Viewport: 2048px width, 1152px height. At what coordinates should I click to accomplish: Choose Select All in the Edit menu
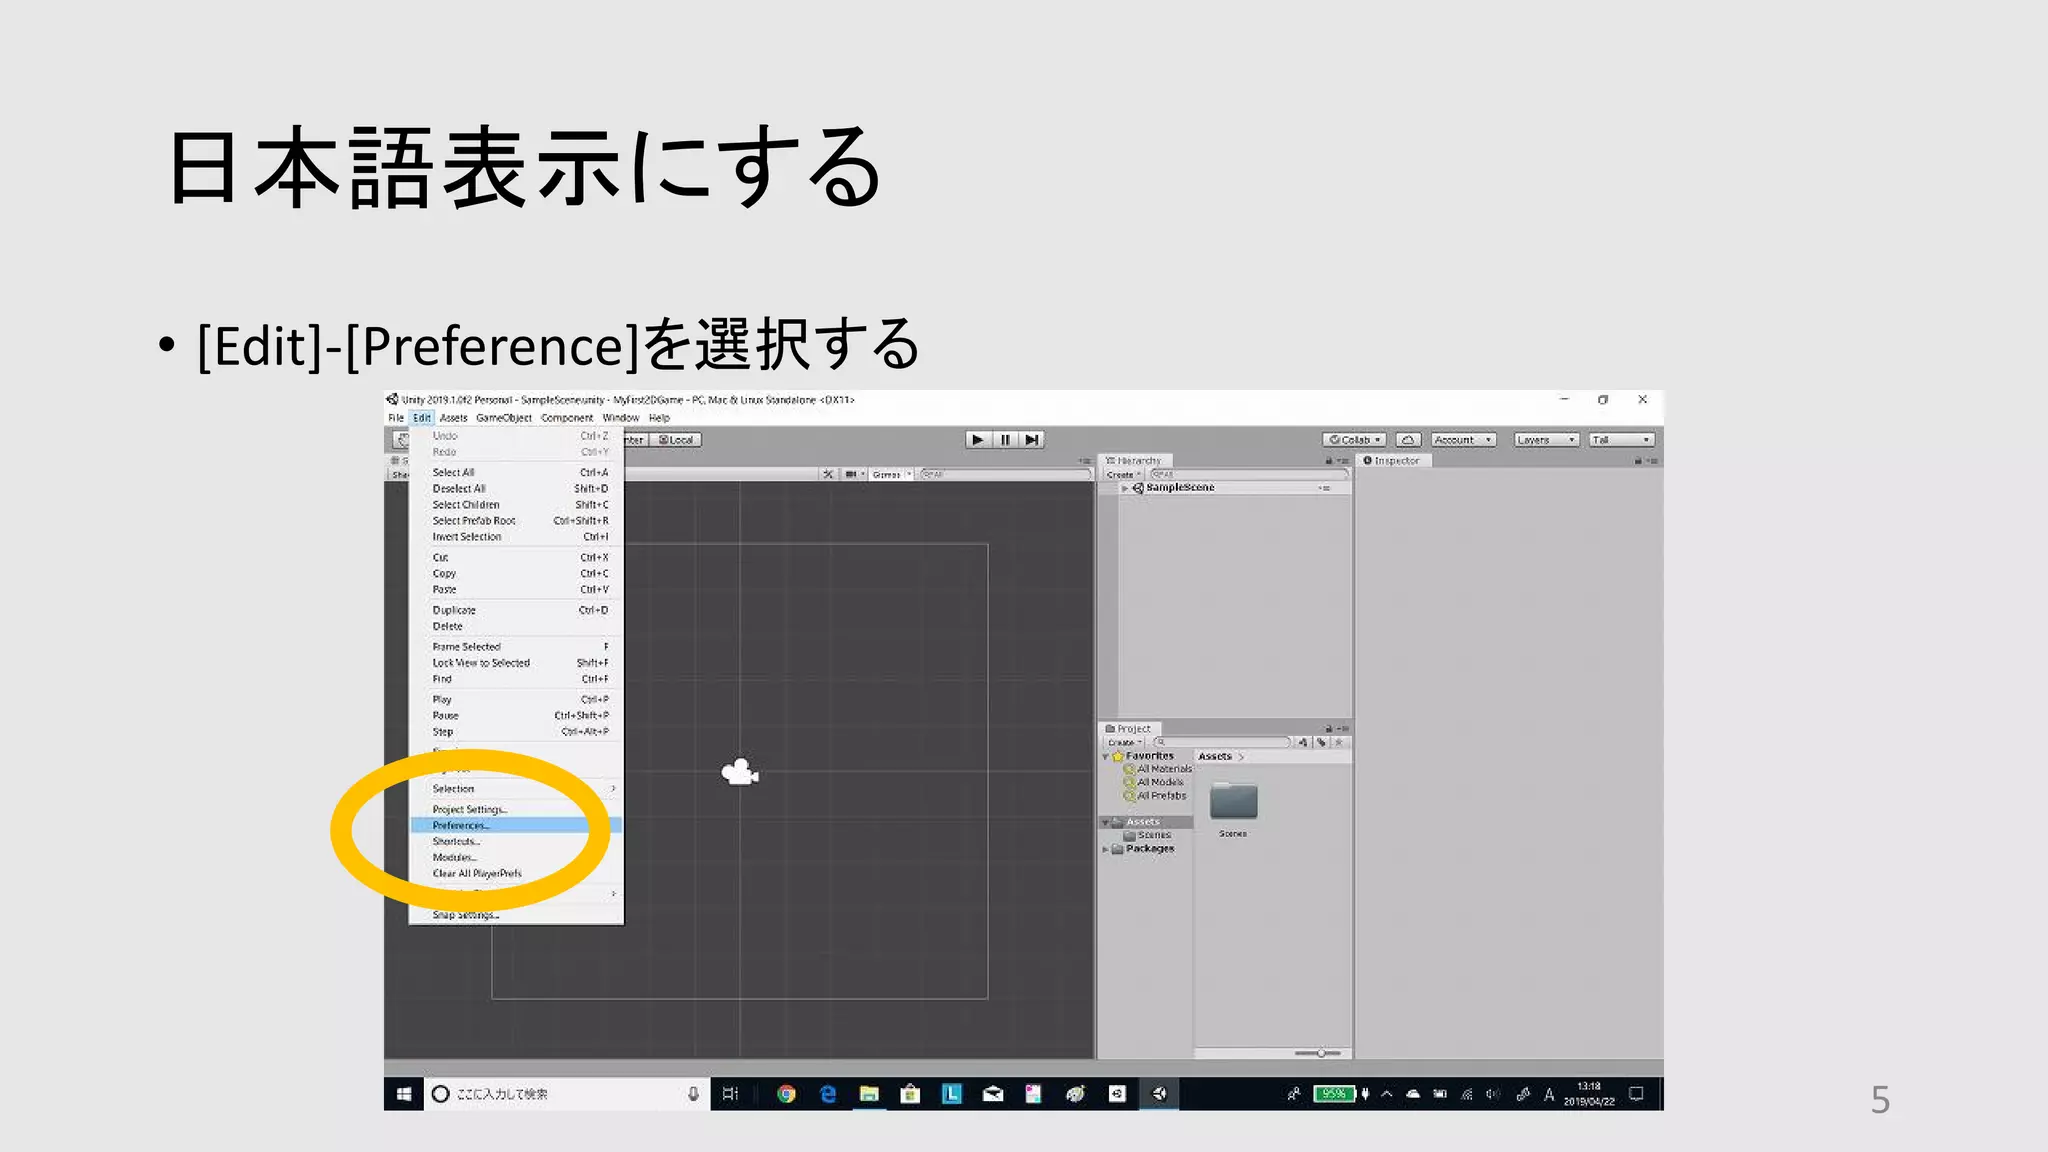click(x=516, y=472)
